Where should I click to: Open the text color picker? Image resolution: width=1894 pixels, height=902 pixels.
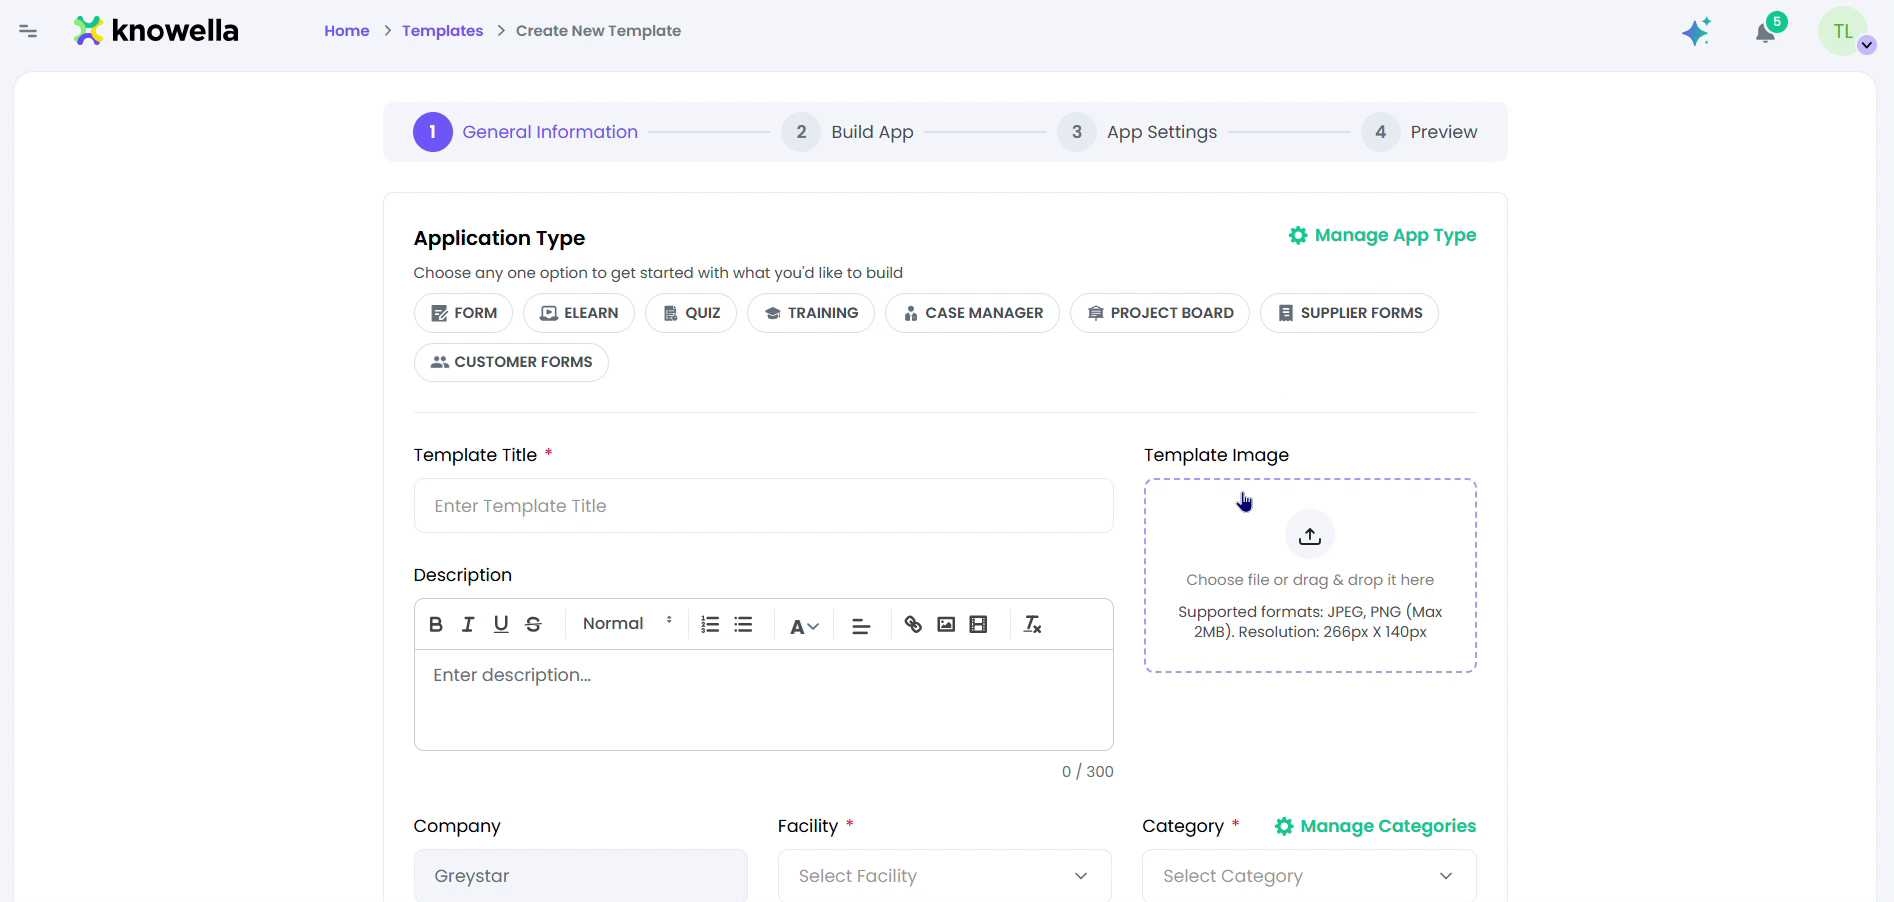pos(804,626)
